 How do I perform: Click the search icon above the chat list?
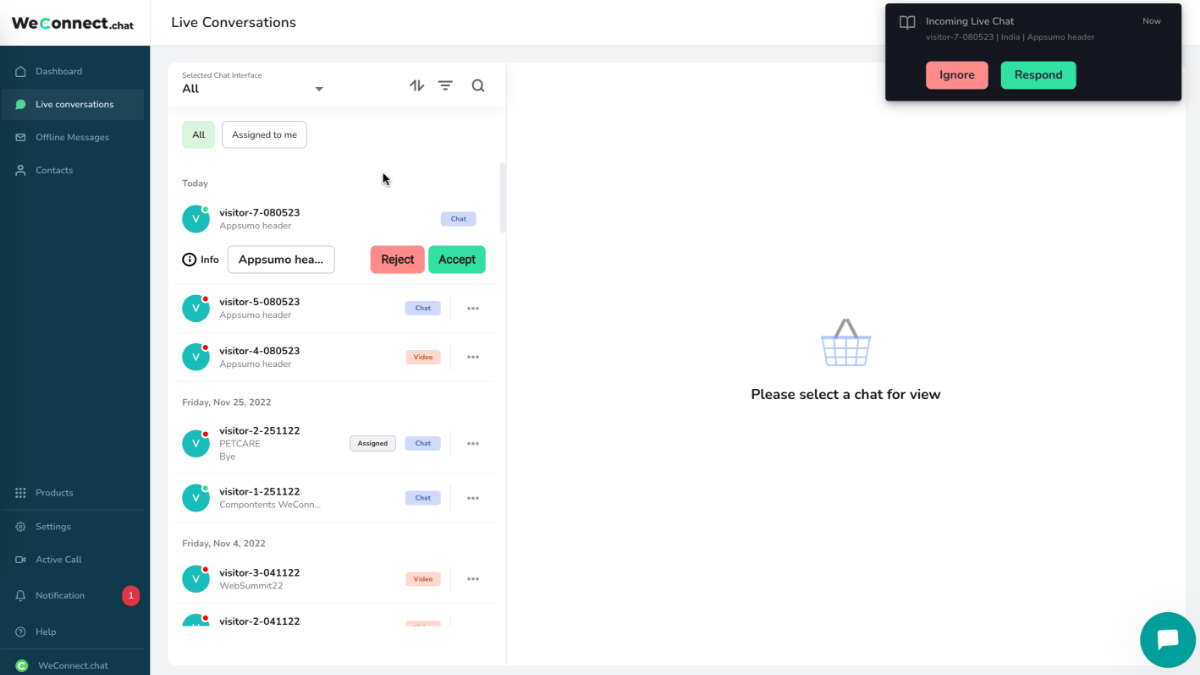(x=478, y=85)
